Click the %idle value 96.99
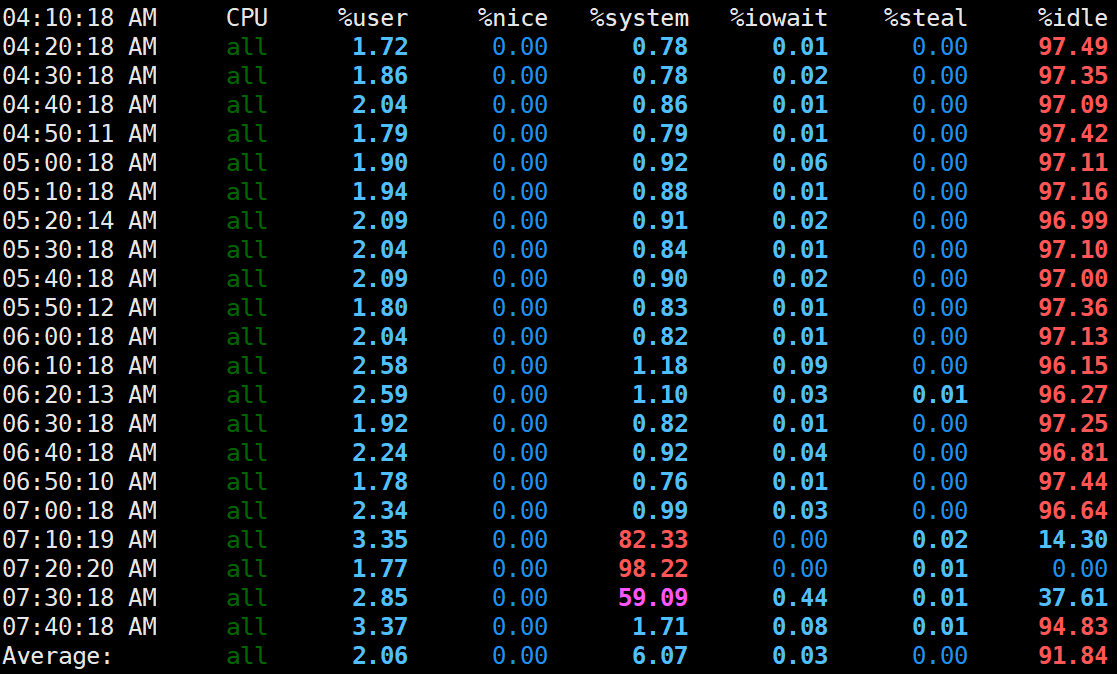The height and width of the screenshot is (674, 1117). click(x=1073, y=221)
